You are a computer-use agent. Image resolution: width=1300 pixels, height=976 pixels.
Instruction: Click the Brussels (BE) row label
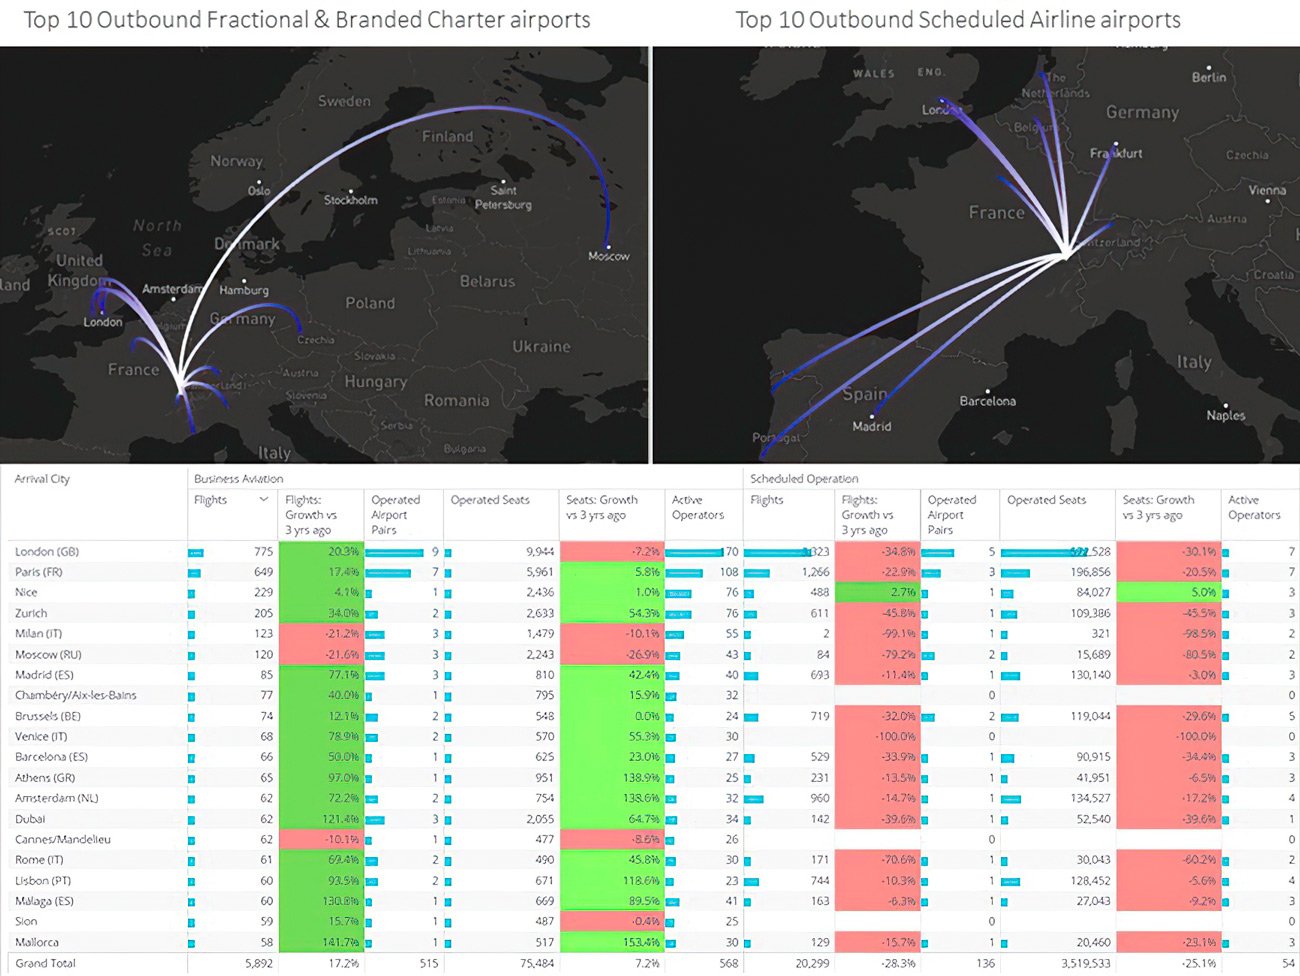(48, 716)
